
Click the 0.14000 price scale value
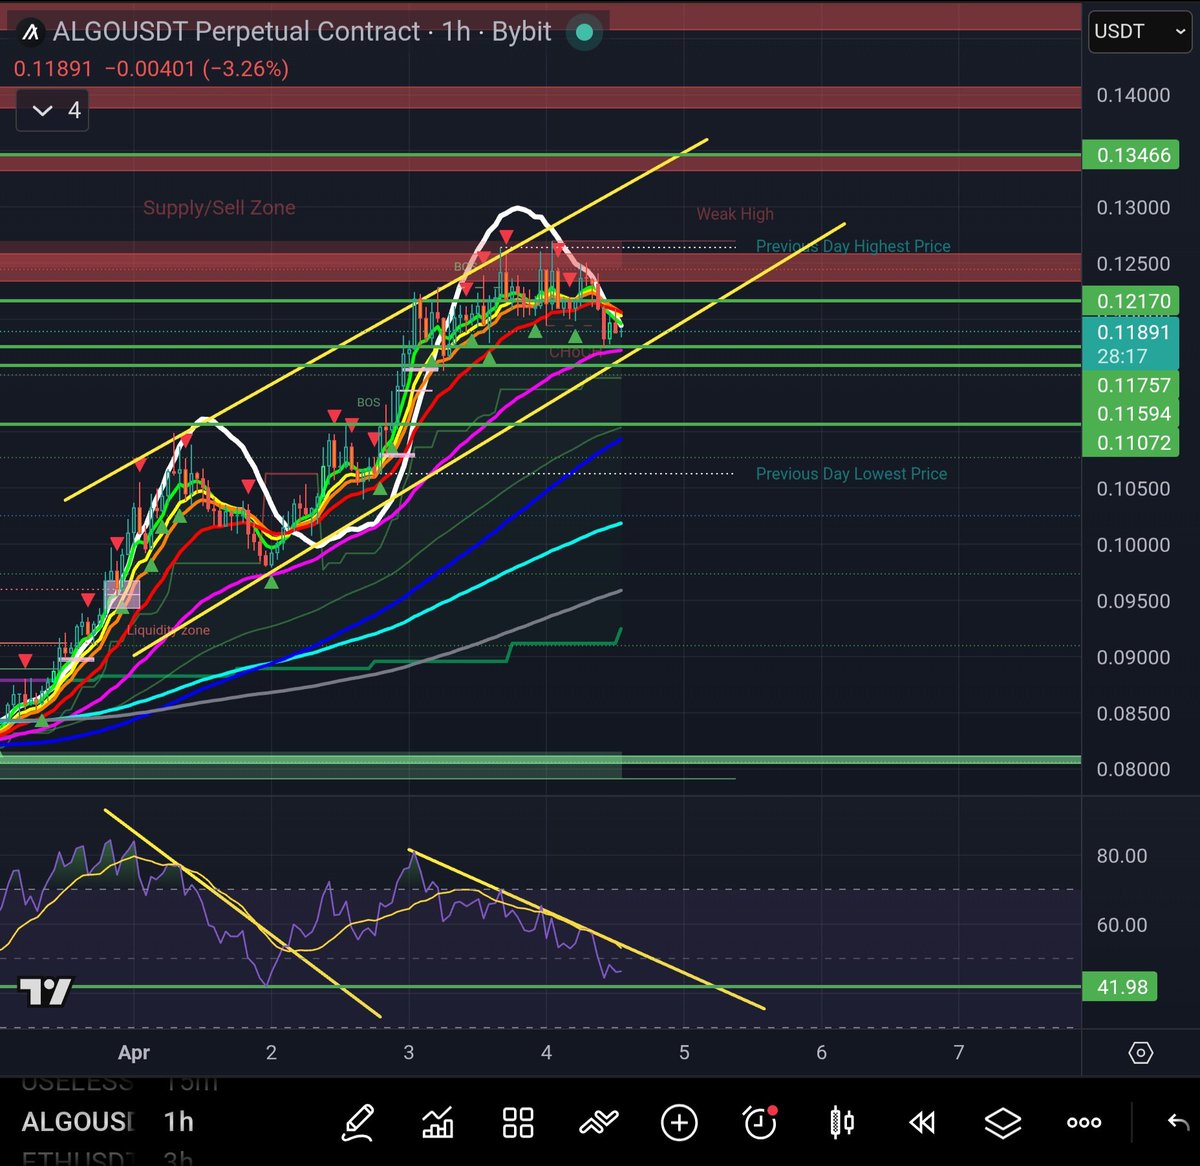pos(1133,95)
